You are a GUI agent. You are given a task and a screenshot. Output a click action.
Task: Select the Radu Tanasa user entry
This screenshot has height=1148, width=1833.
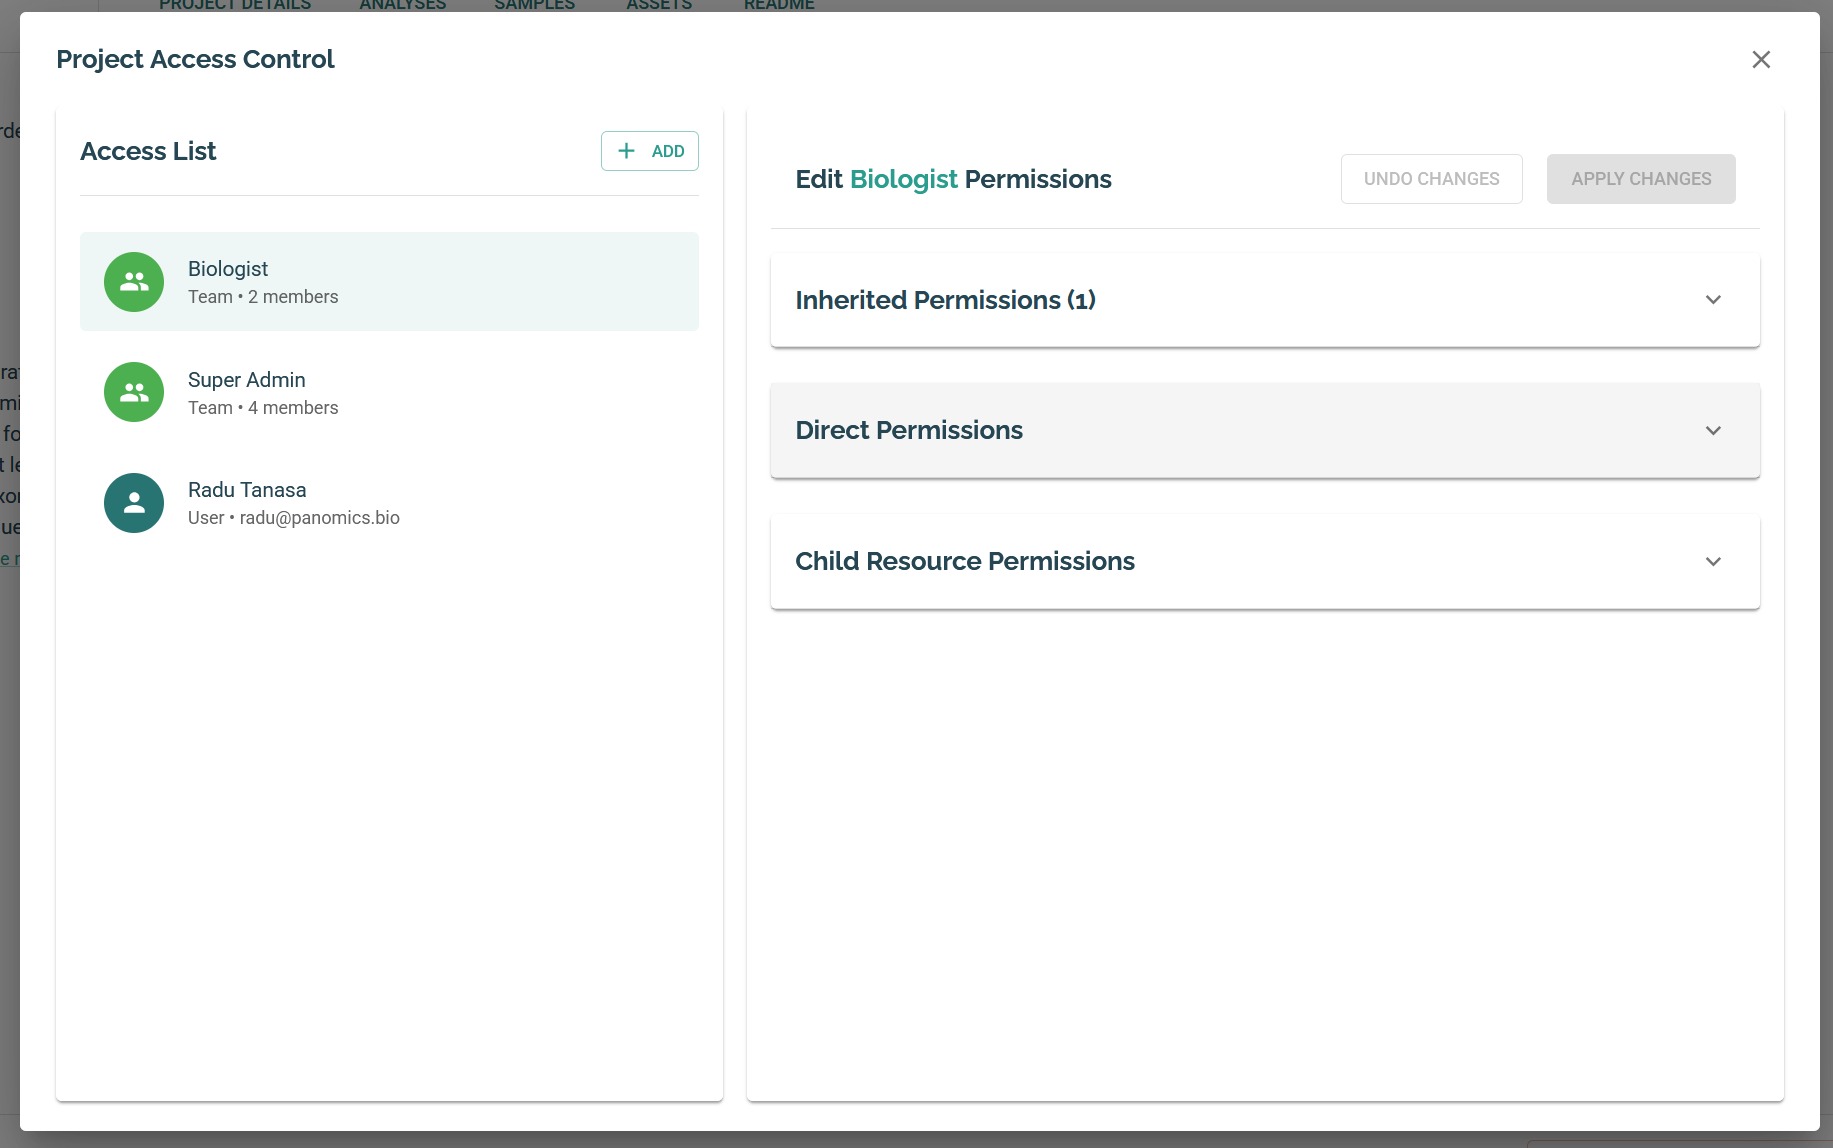(x=389, y=503)
